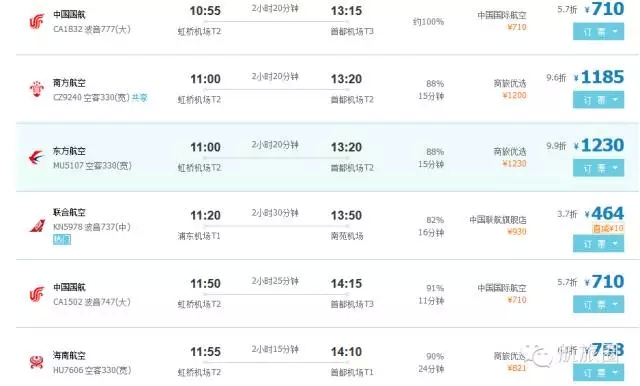Click the China Southern logo for CZ9240
Viewport: 640px width, 386px height.
[x=37, y=89]
